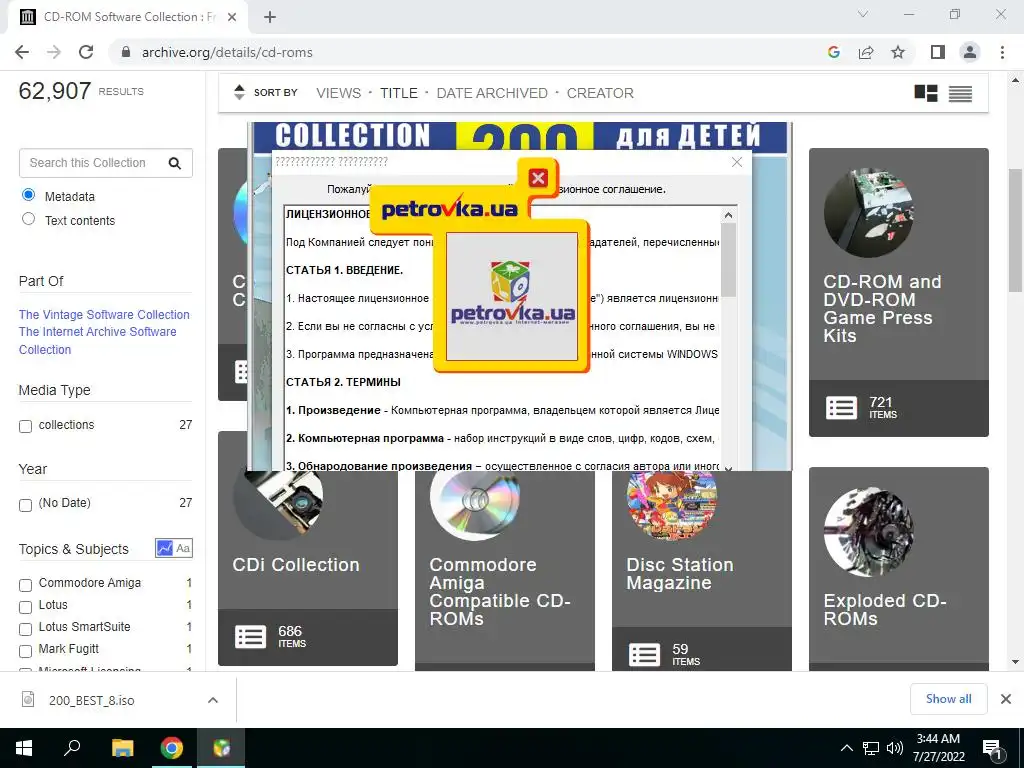Image resolution: width=1024 pixels, height=768 pixels.
Task: Click the 721 items list icon
Action: coord(842,408)
